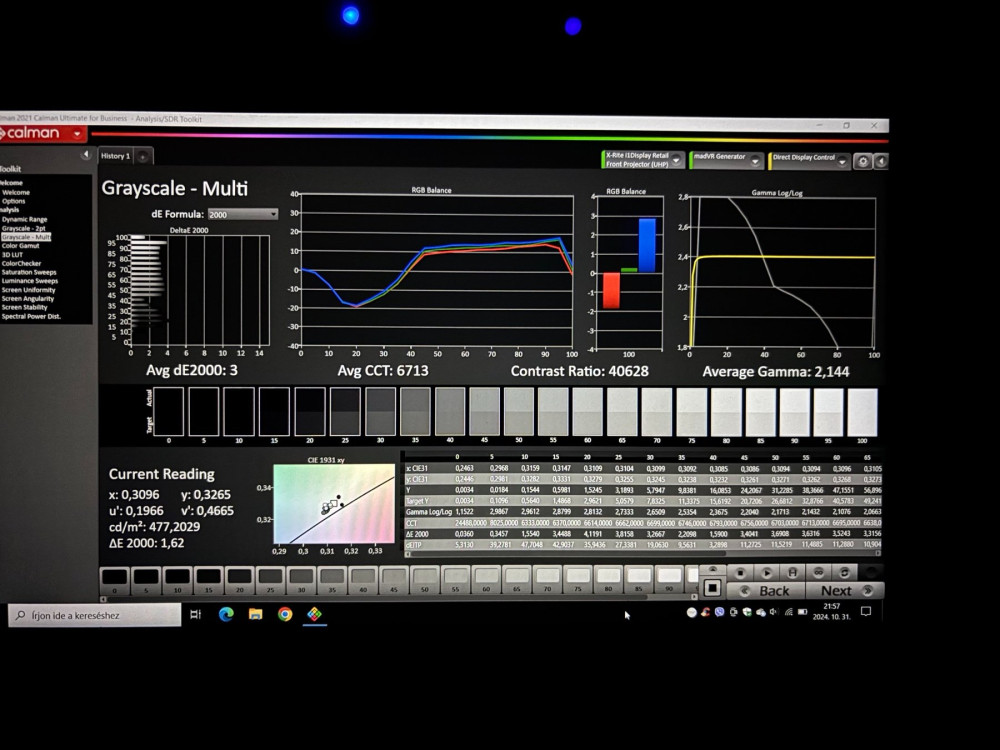Launch Google Chrome from the taskbar
1000x750 pixels.
(285, 614)
